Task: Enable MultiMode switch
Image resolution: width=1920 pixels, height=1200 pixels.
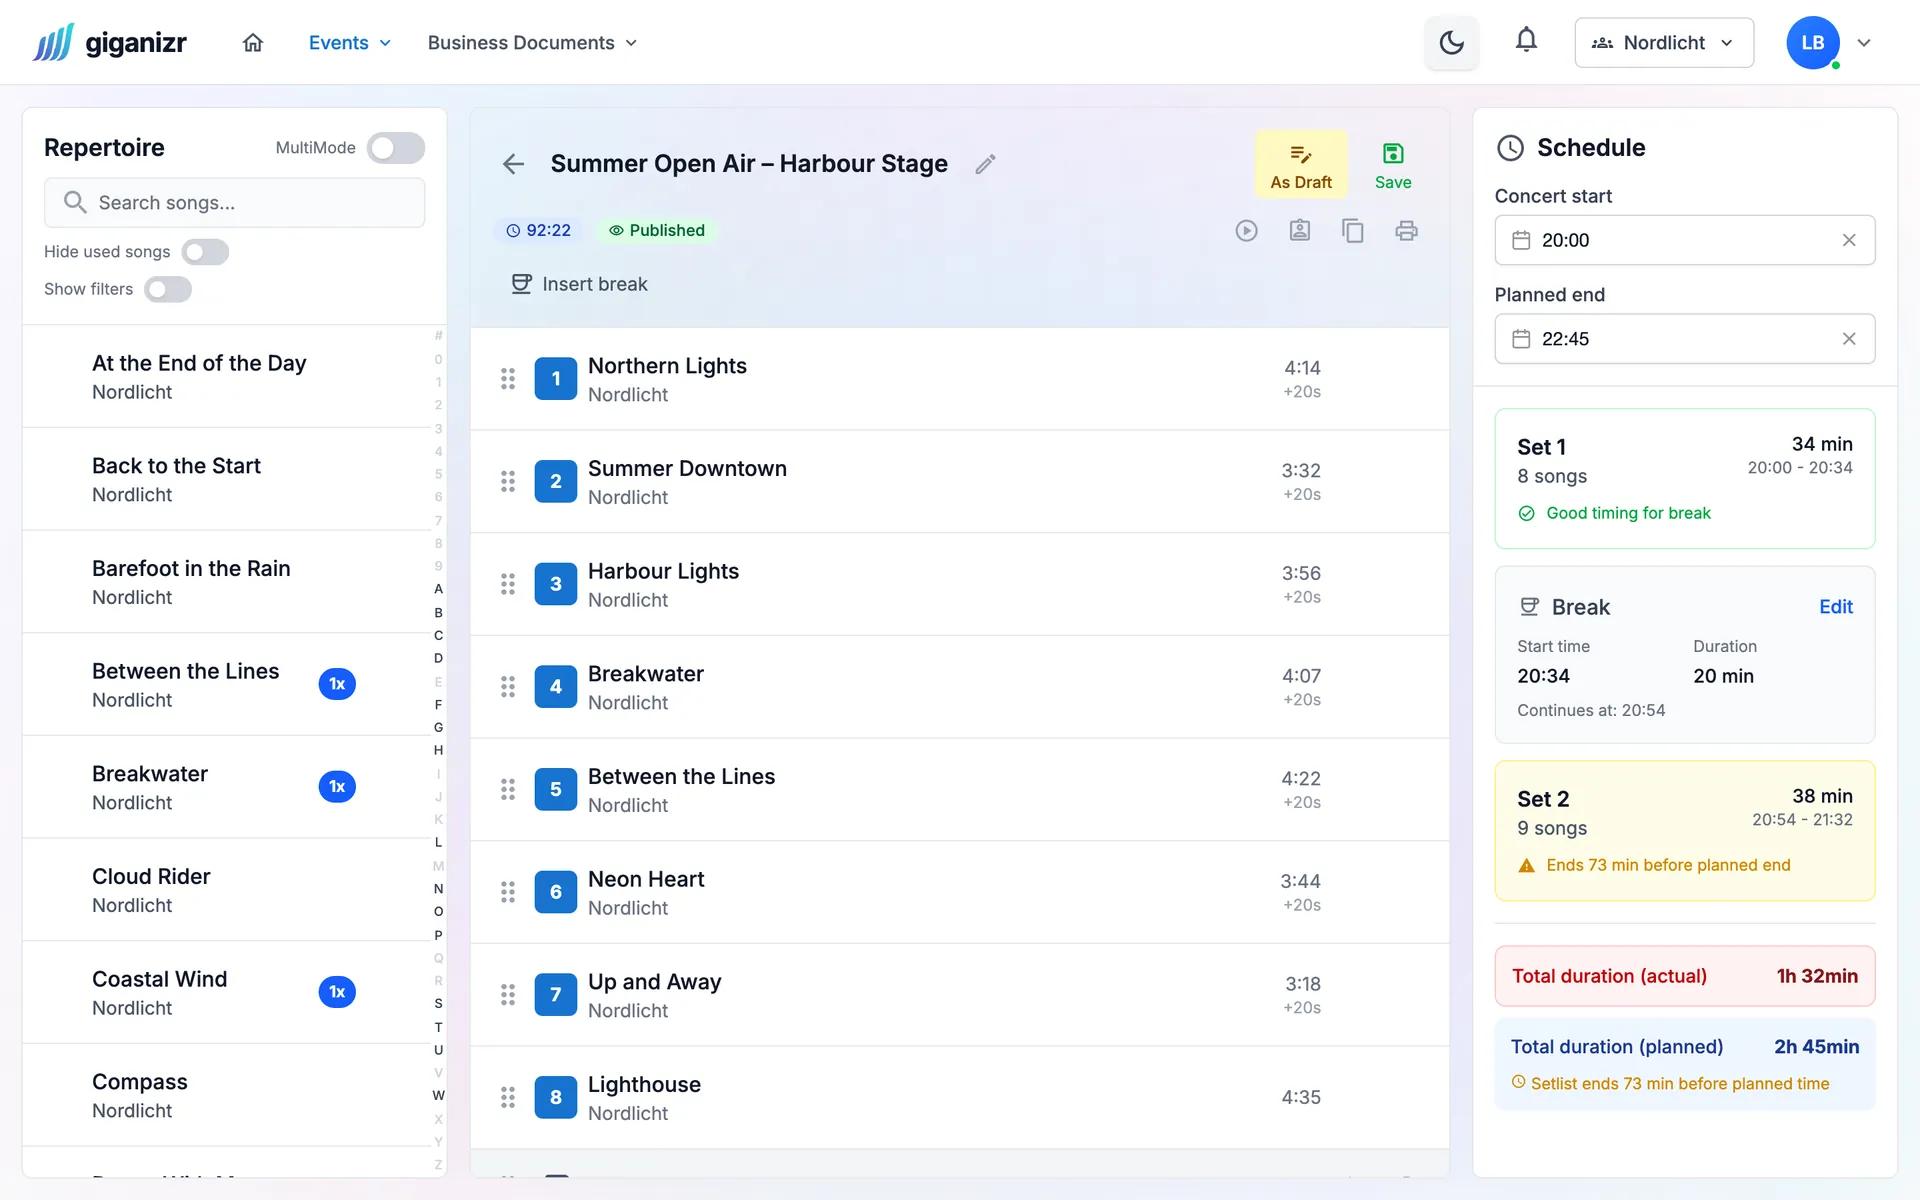Action: pyautogui.click(x=396, y=148)
